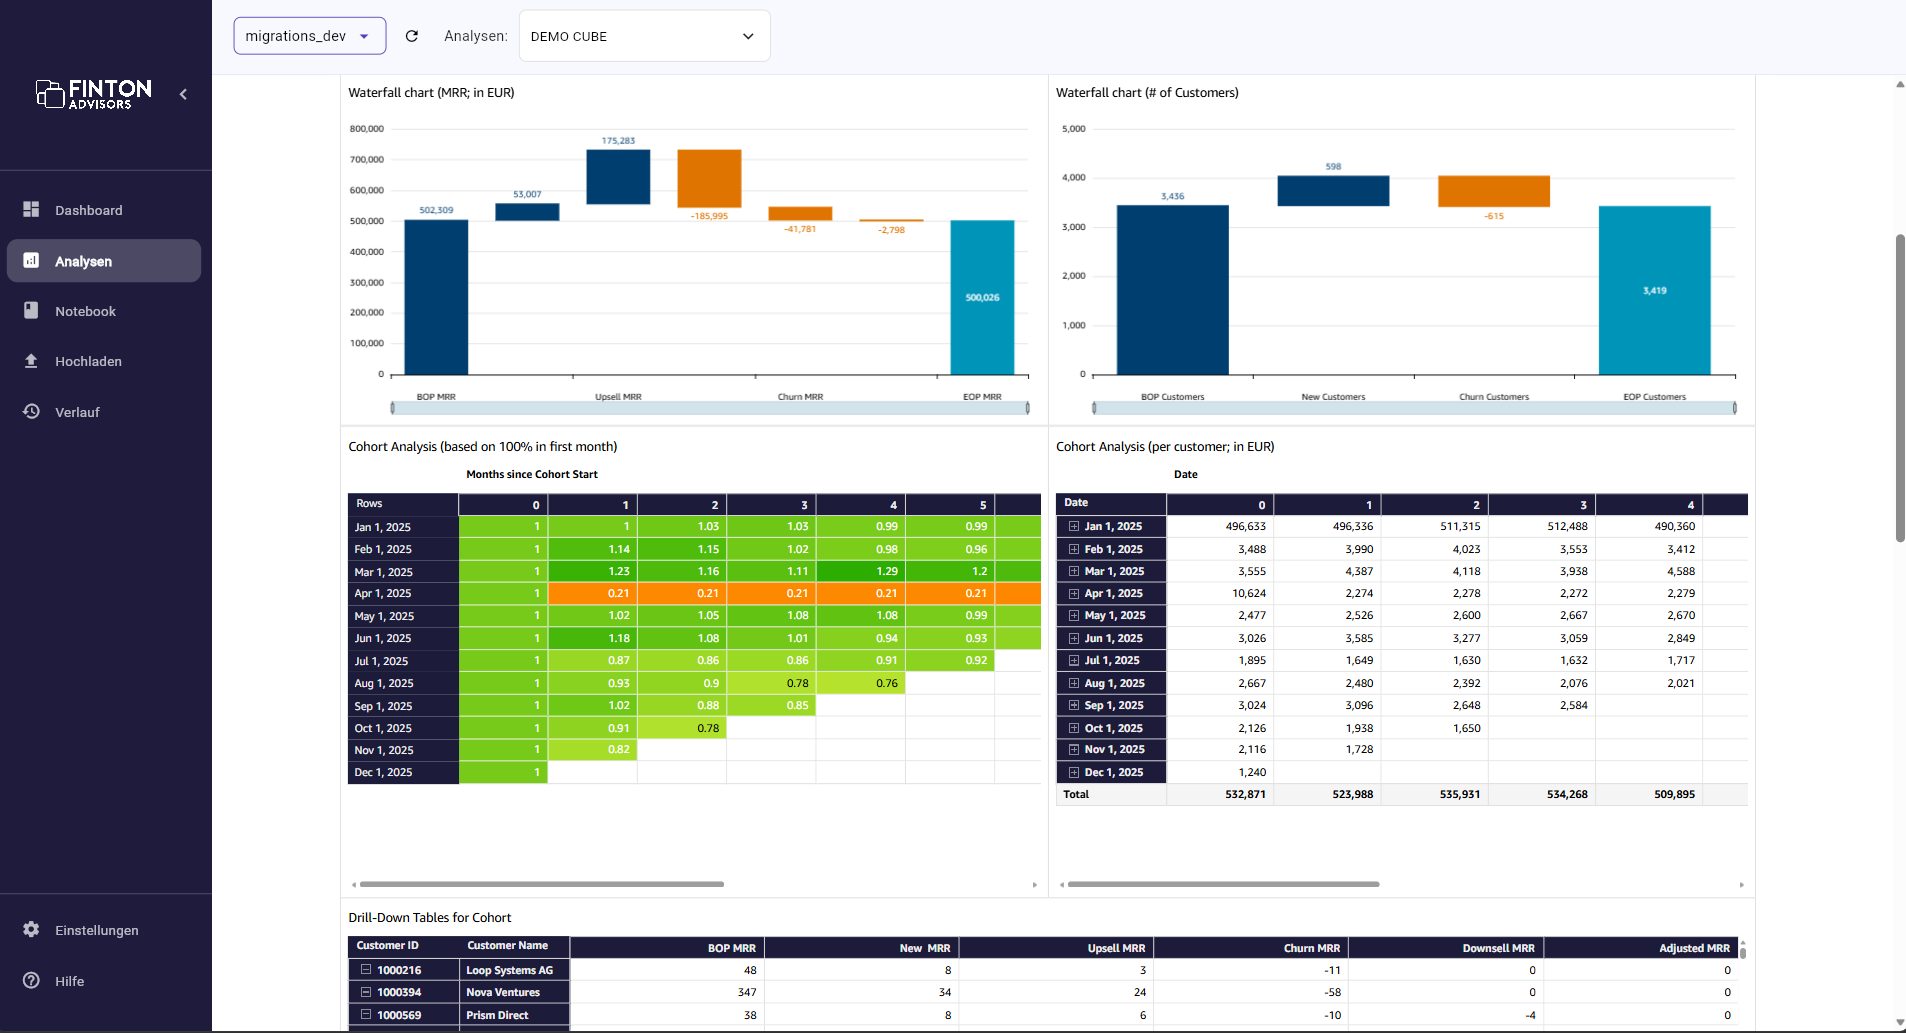
Task: Click the Churn Customers -615 bar
Action: 1494,191
